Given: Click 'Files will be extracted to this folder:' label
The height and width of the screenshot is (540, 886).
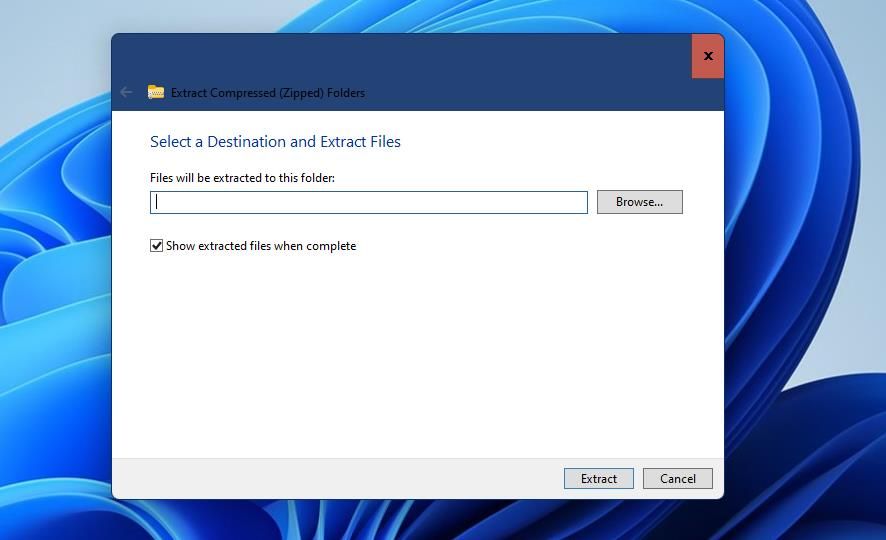Looking at the screenshot, I should [242, 178].
